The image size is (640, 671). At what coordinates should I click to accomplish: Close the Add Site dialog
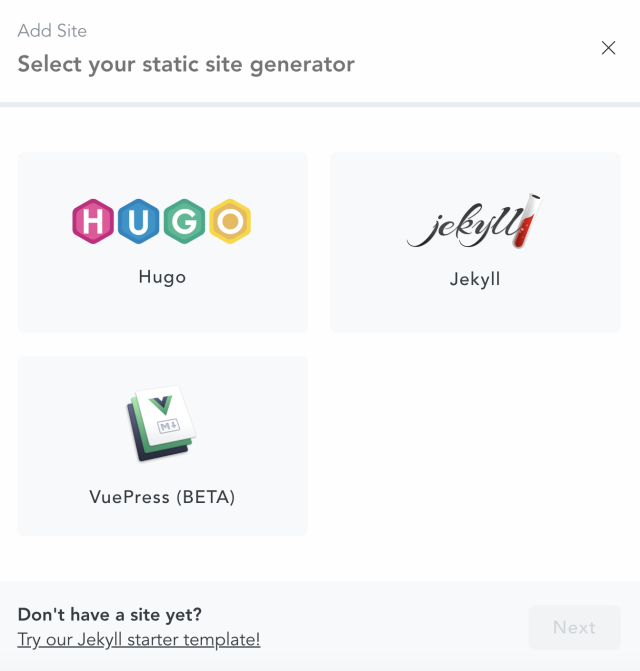tap(608, 48)
